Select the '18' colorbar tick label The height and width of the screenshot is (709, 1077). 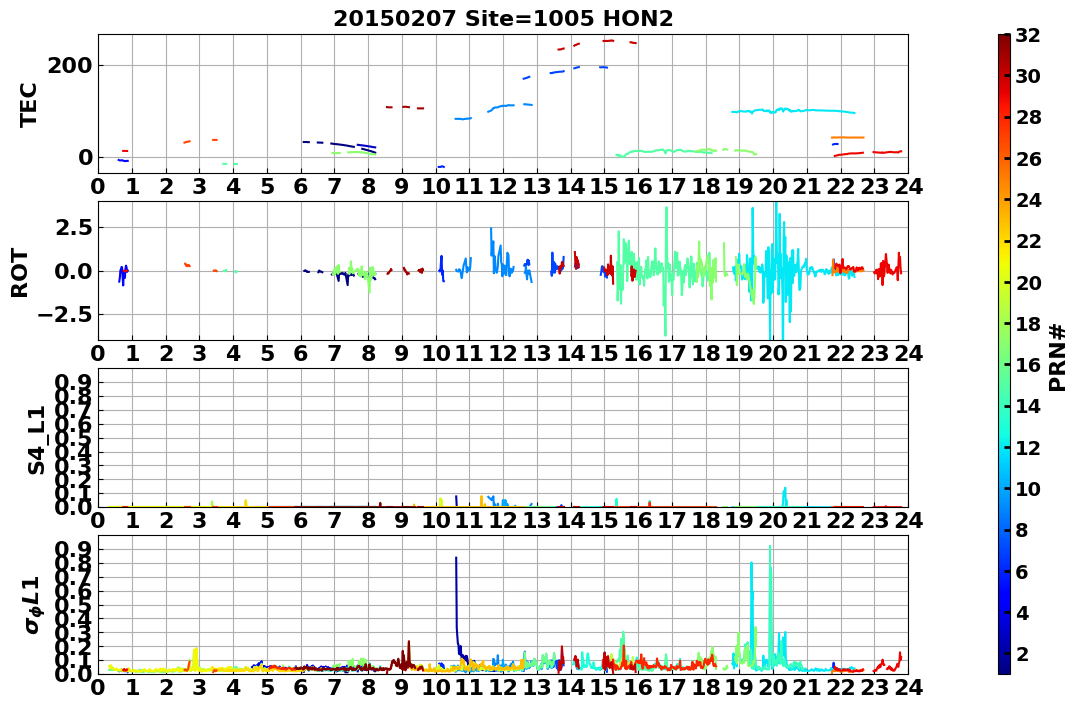[x=1028, y=324]
